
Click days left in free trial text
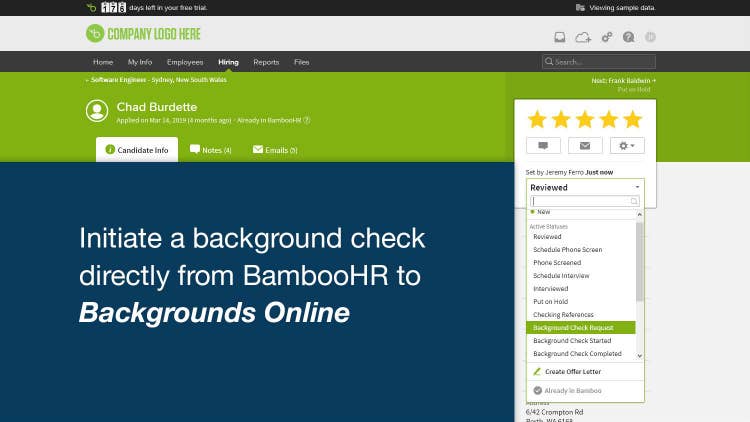click(x=168, y=8)
